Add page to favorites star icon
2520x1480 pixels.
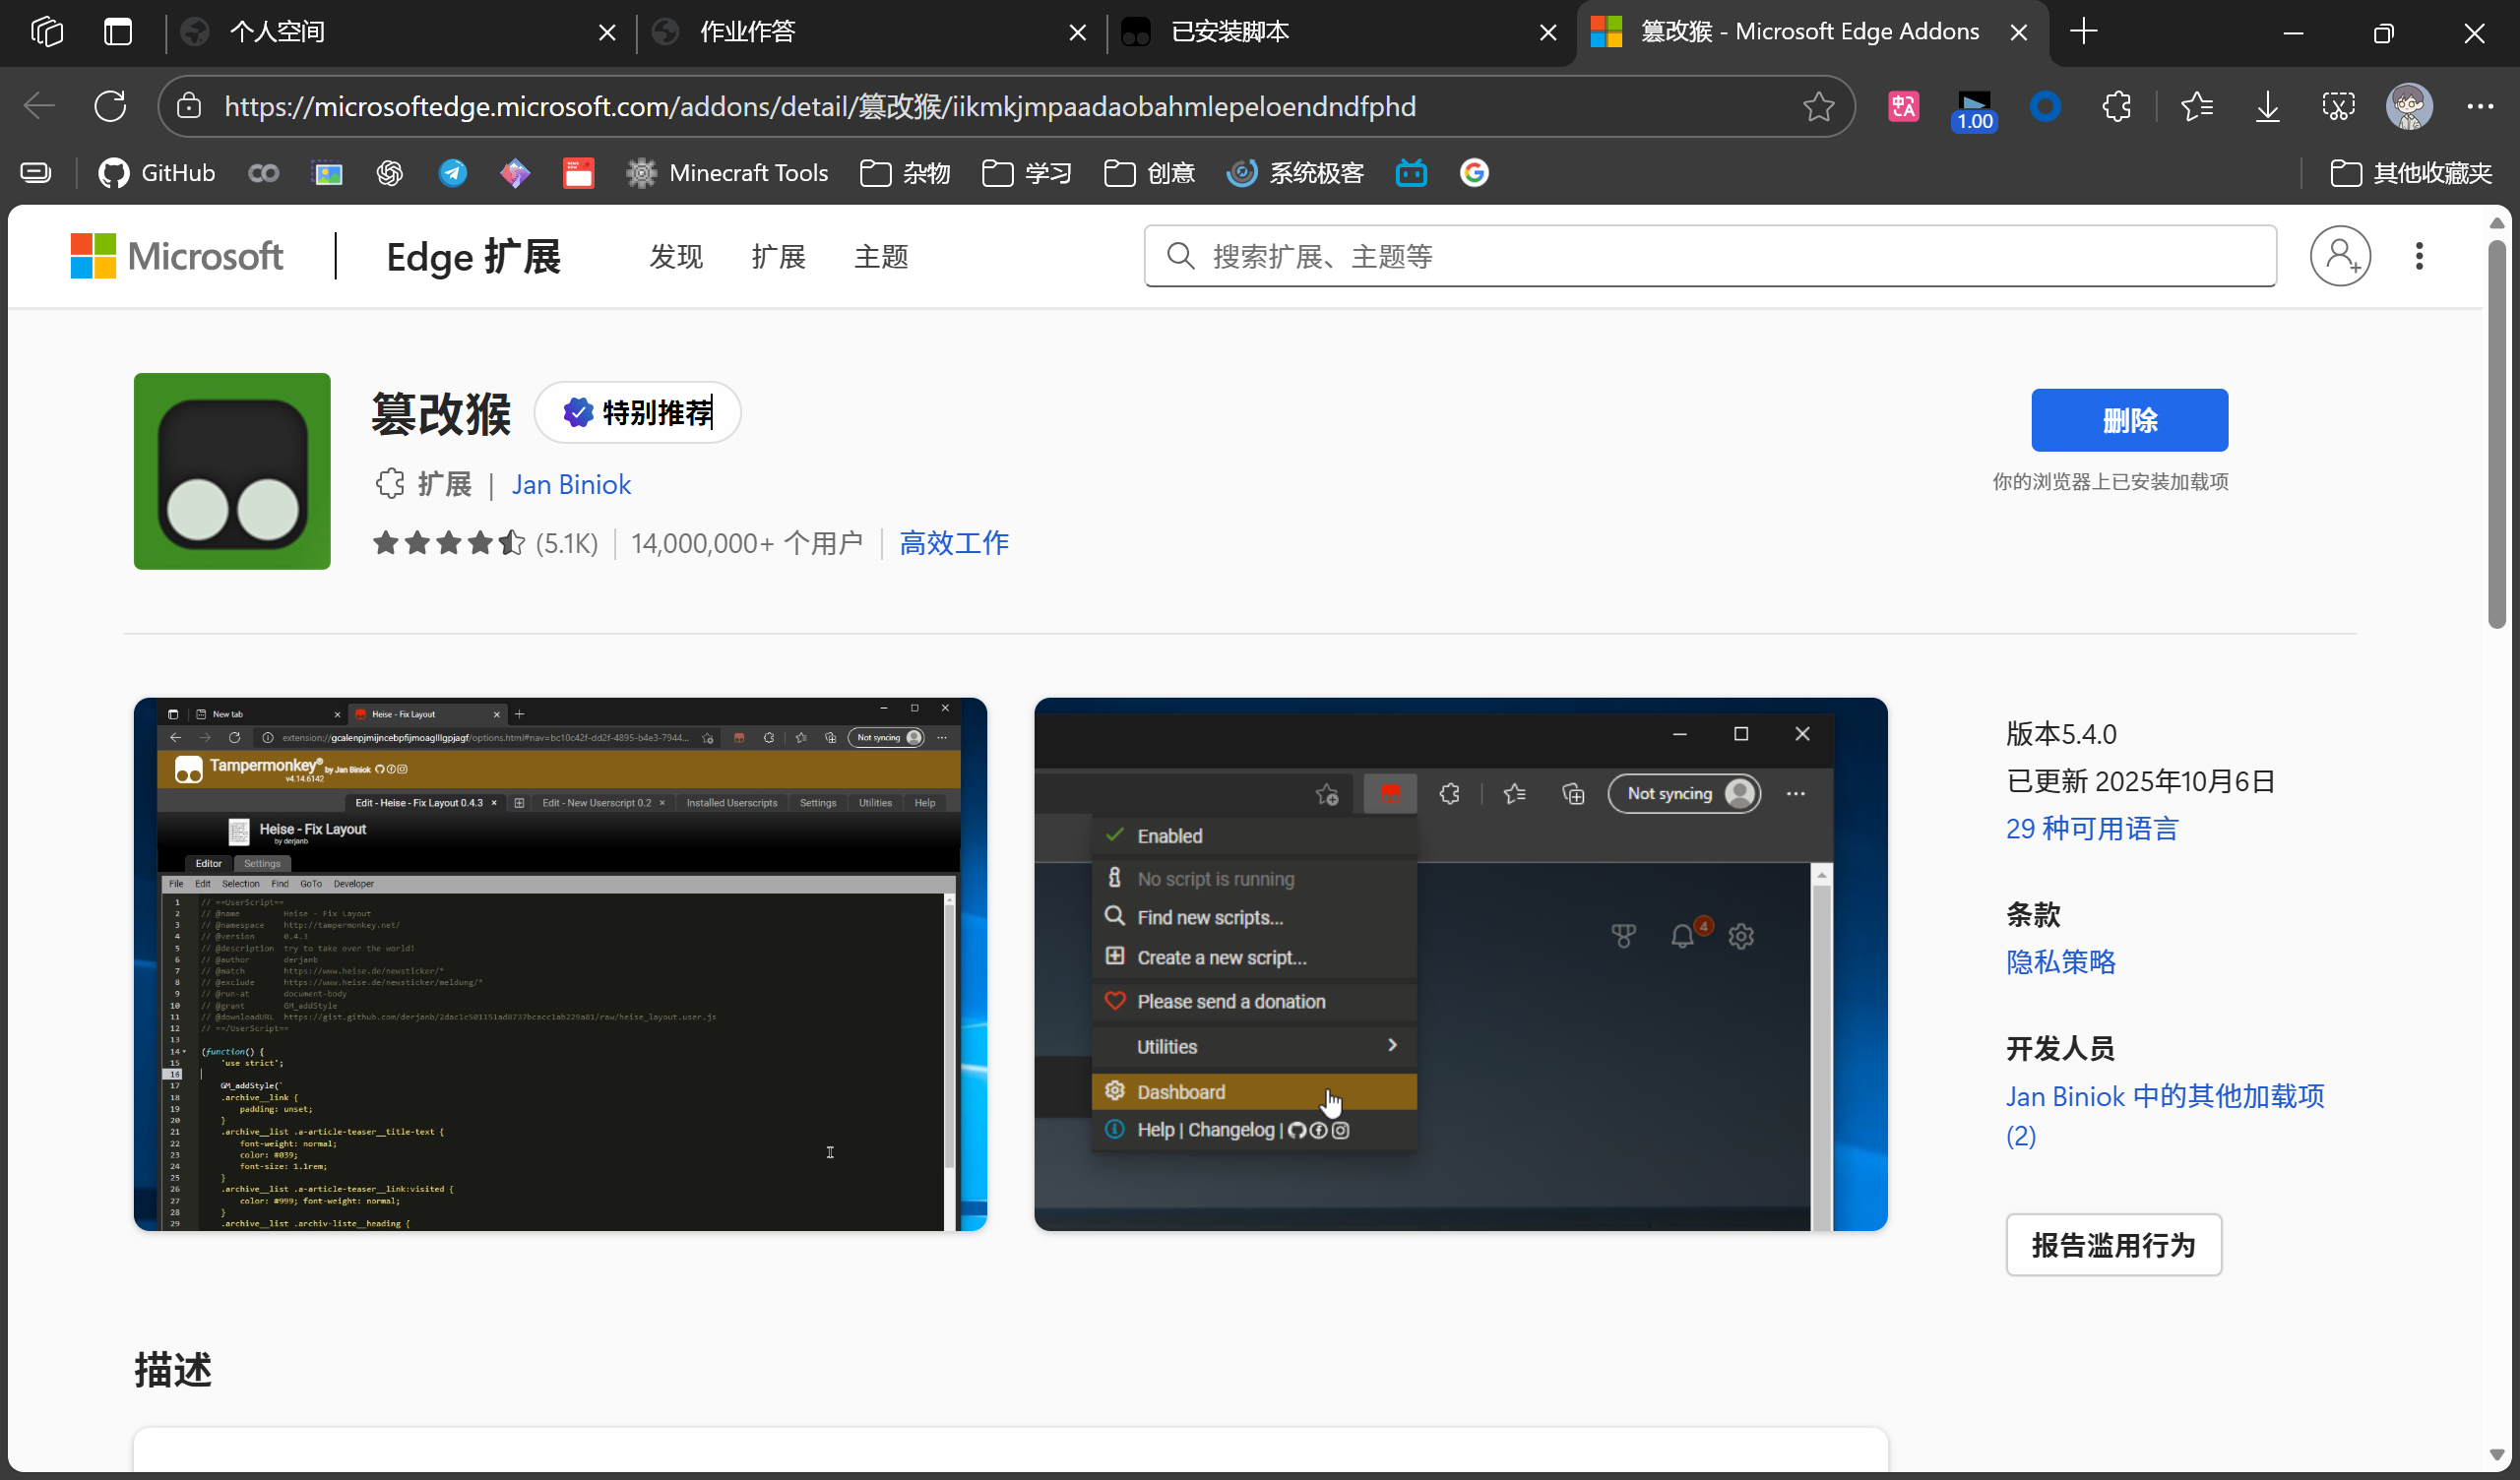pos(1818,106)
